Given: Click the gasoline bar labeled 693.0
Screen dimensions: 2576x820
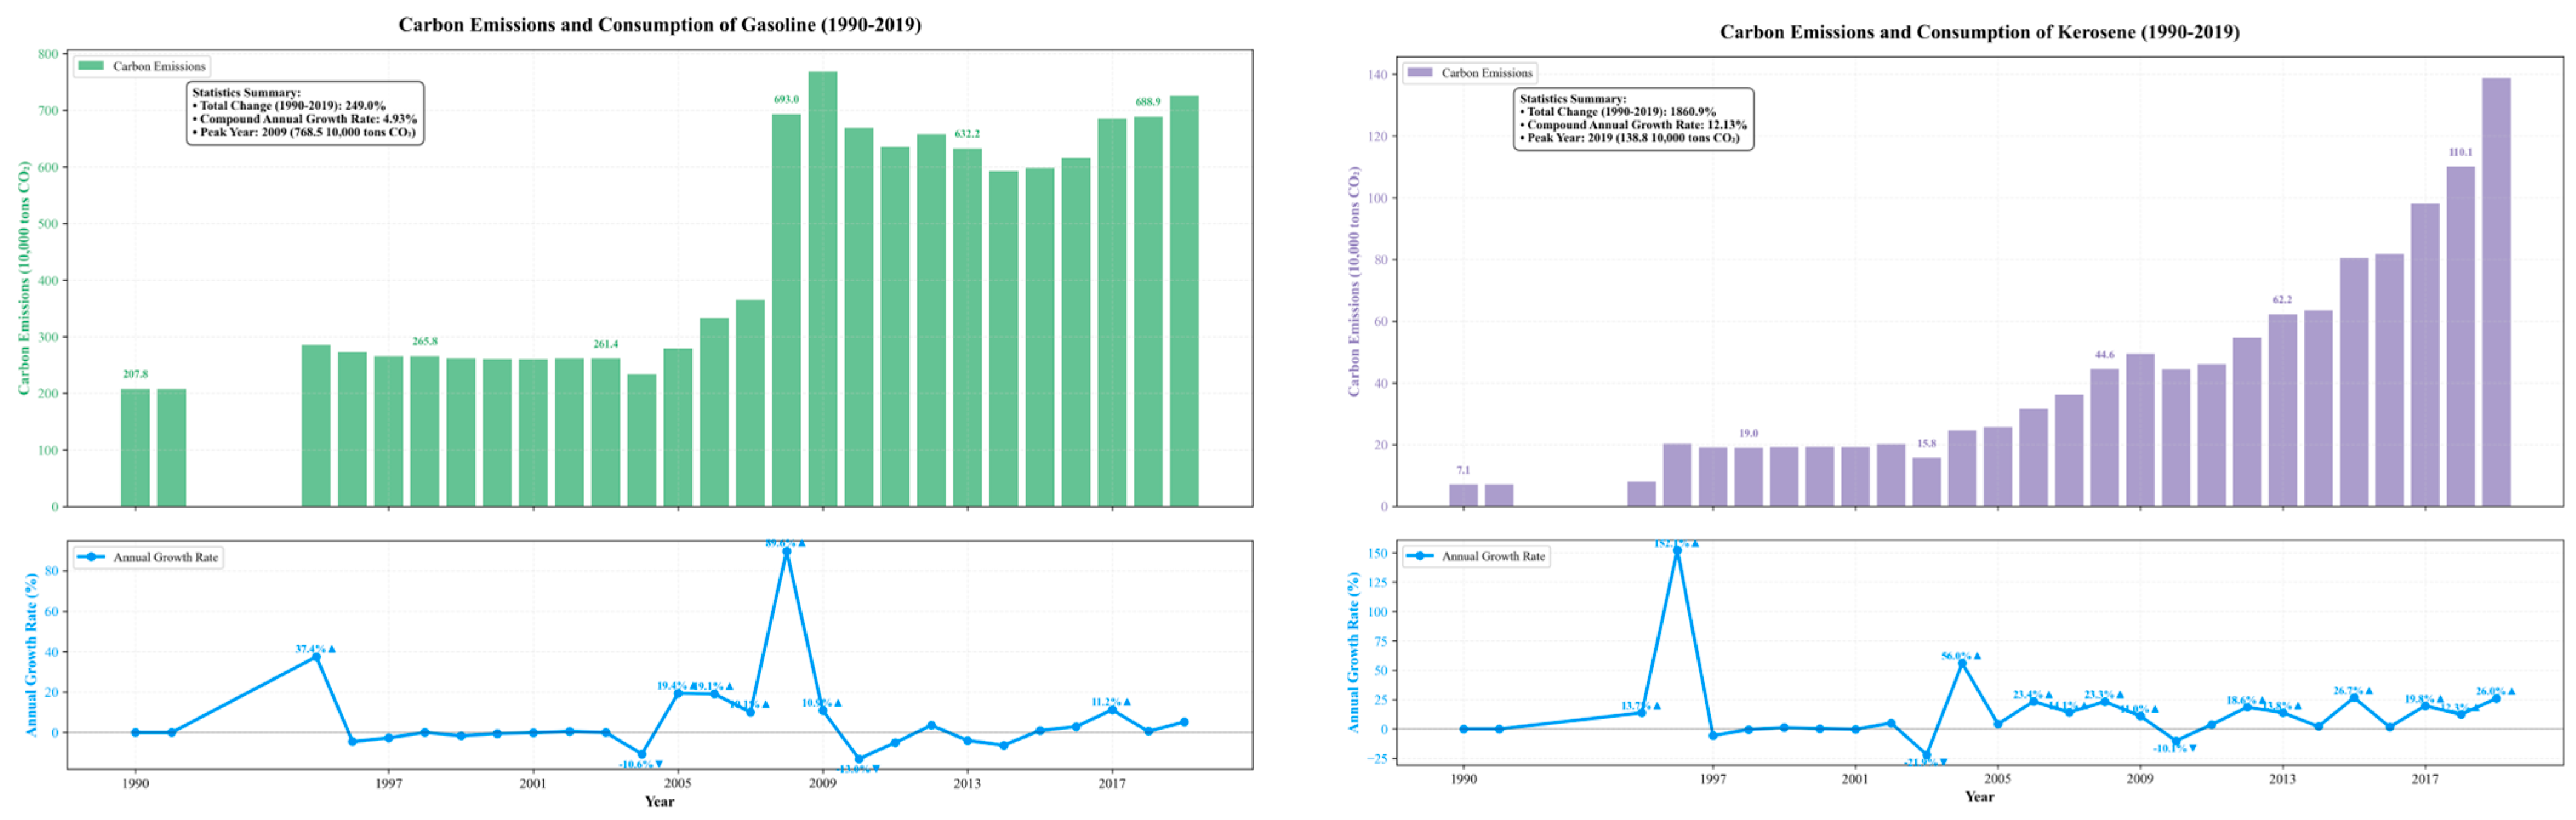Looking at the screenshot, I should (786, 310).
